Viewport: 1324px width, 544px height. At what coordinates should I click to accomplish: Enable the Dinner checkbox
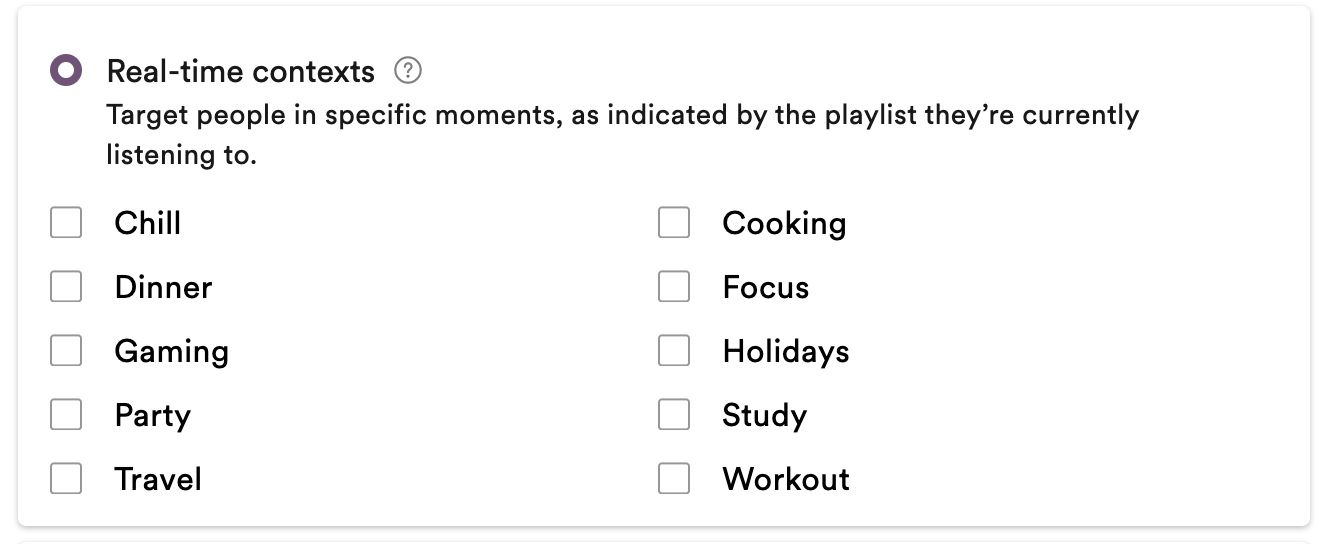(x=66, y=286)
